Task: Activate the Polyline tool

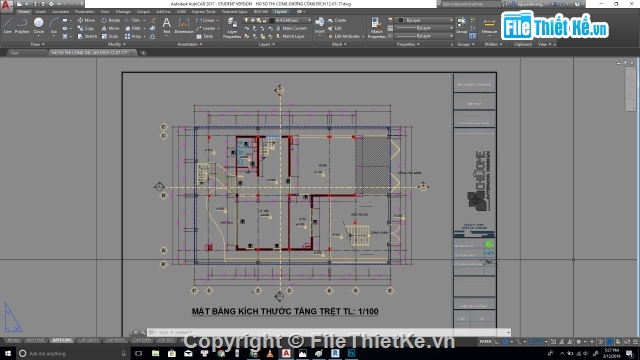Action: point(22,25)
